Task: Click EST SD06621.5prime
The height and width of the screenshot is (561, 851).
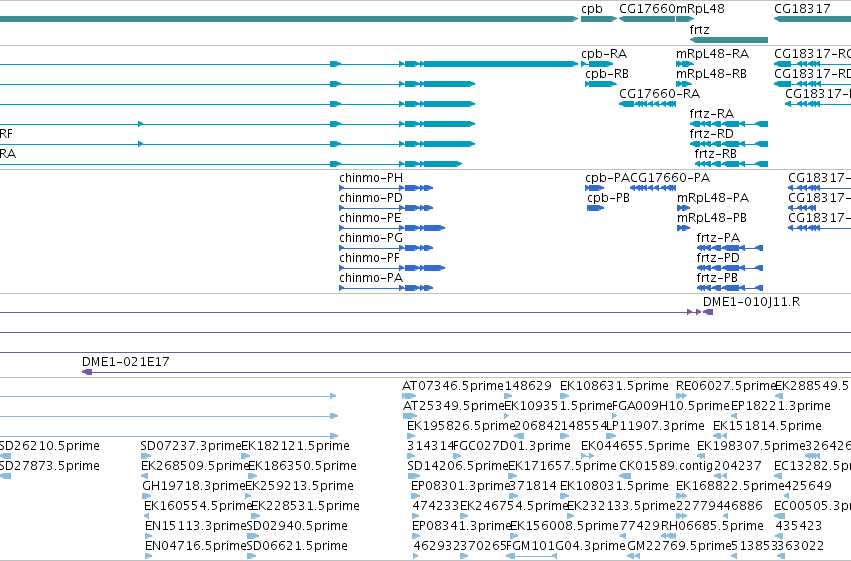Action: pos(251,556)
